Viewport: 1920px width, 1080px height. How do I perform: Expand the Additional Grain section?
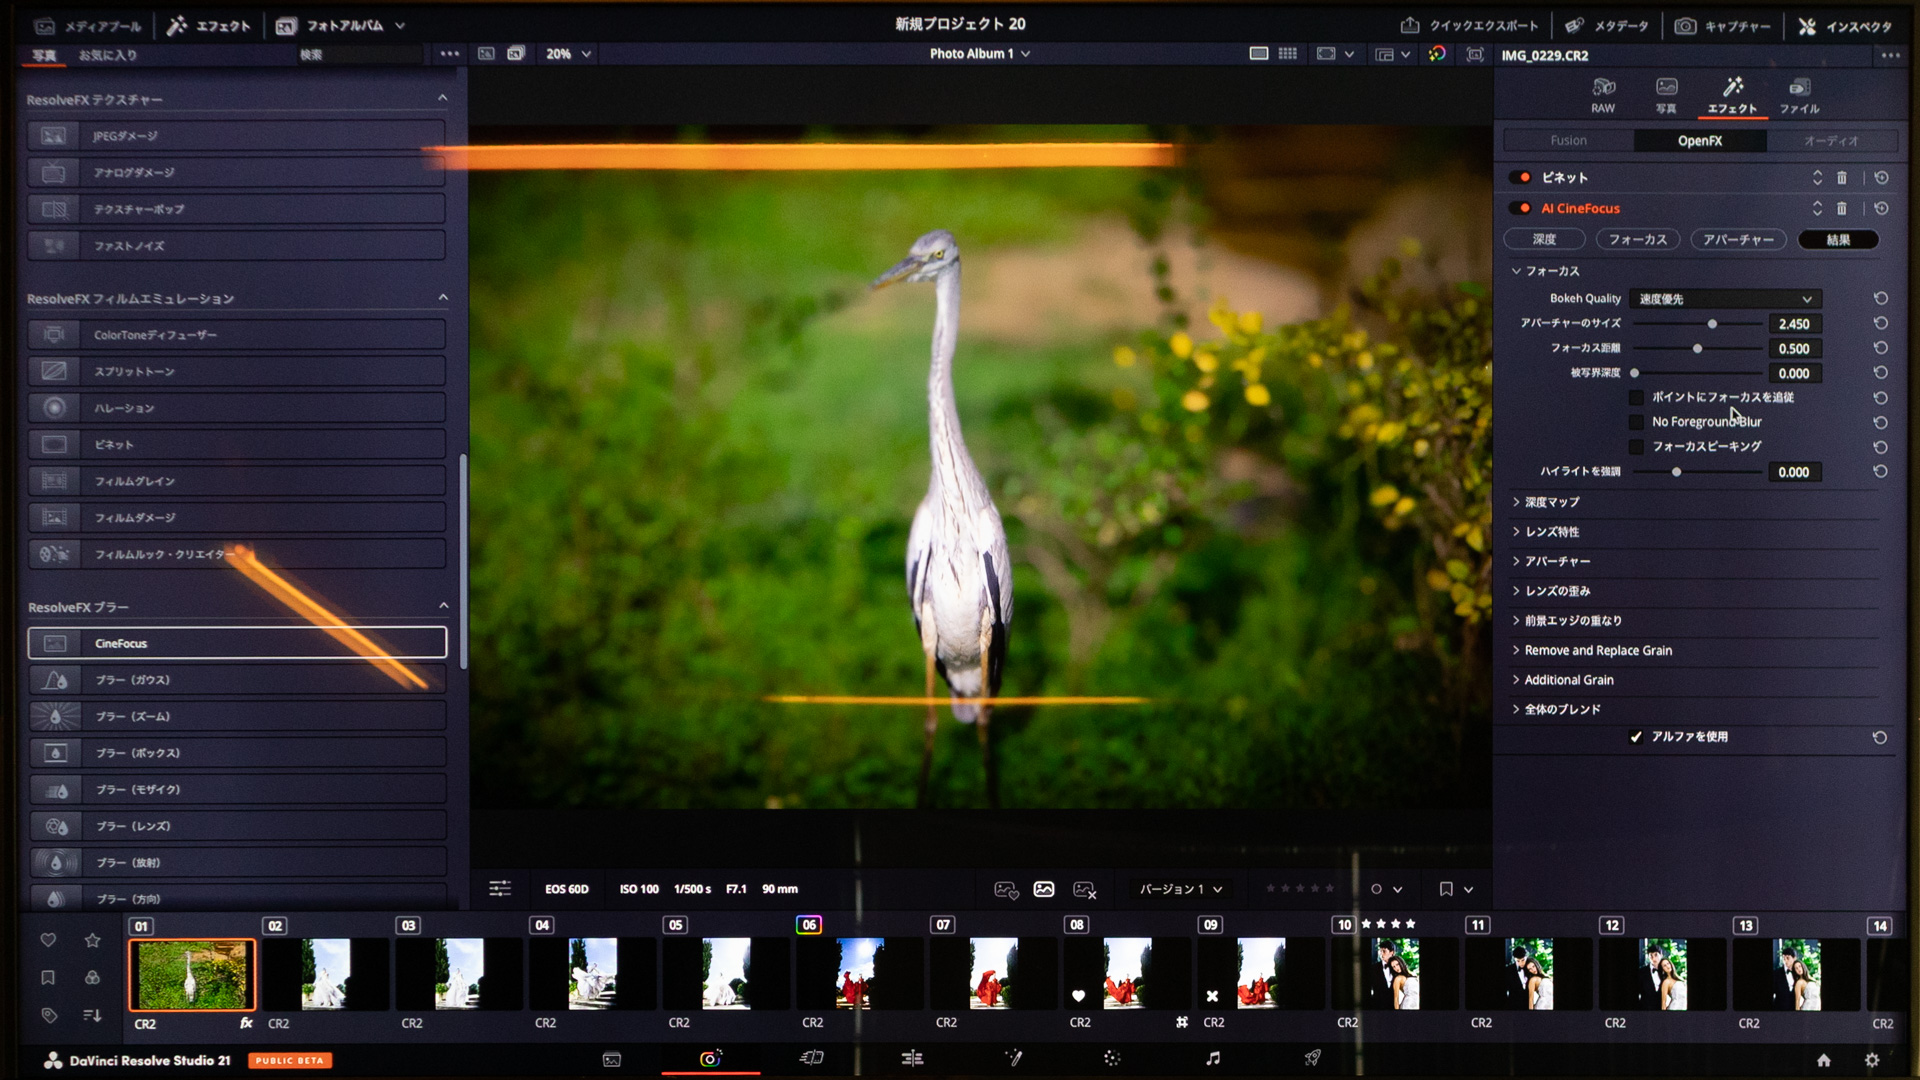point(1568,680)
